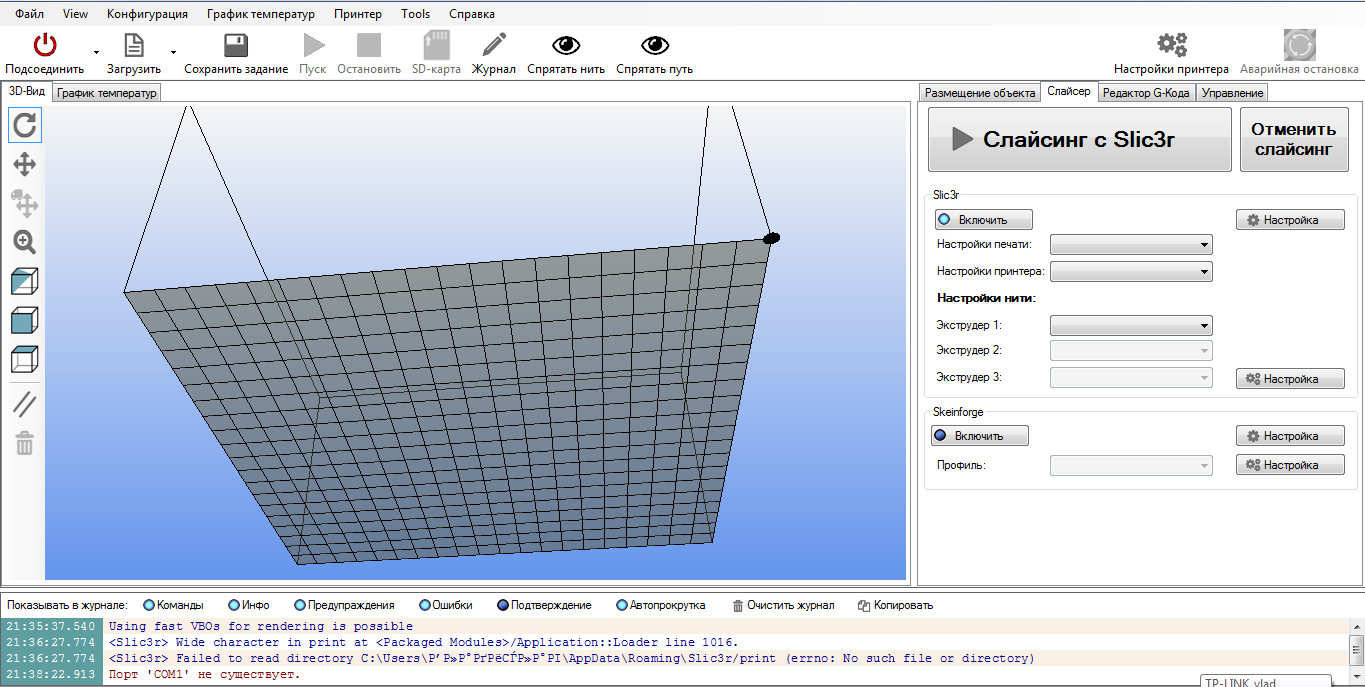Image resolution: width=1365 pixels, height=687 pixels.
Task: Click the Сохранить задание floppy icon
Action: point(236,45)
